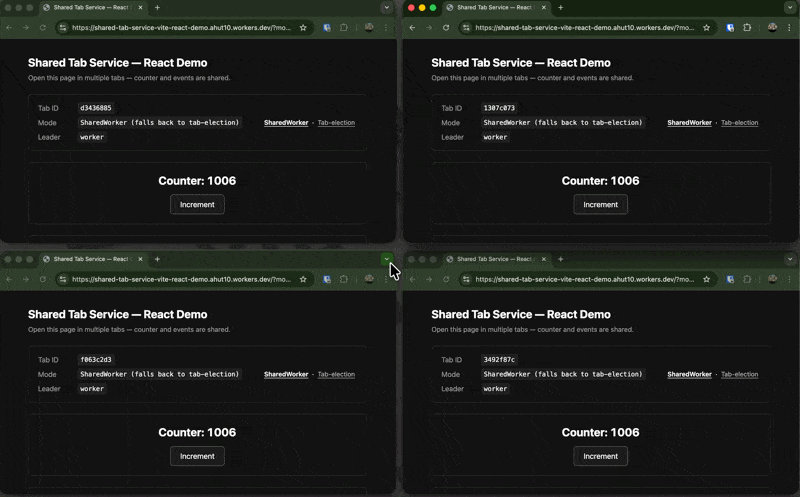800x497 pixels.
Task: Select Tab ID value f063c2d3
Action: pyautogui.click(x=95, y=360)
